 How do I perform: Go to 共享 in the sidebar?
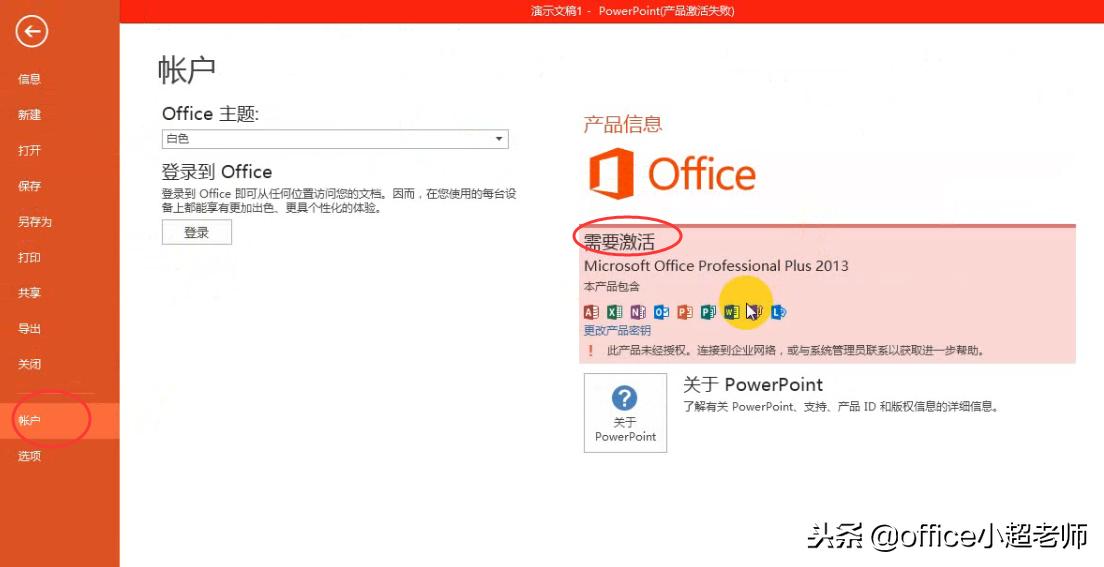30,293
